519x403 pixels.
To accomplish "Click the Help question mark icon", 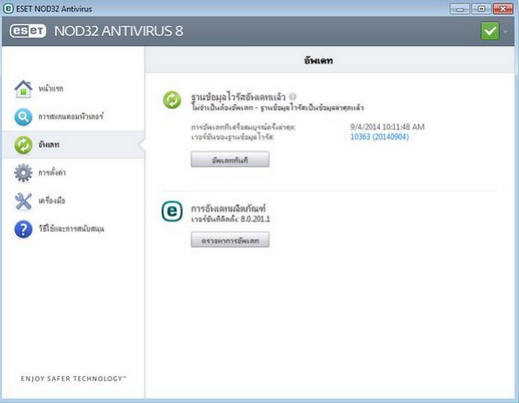I will click(23, 229).
